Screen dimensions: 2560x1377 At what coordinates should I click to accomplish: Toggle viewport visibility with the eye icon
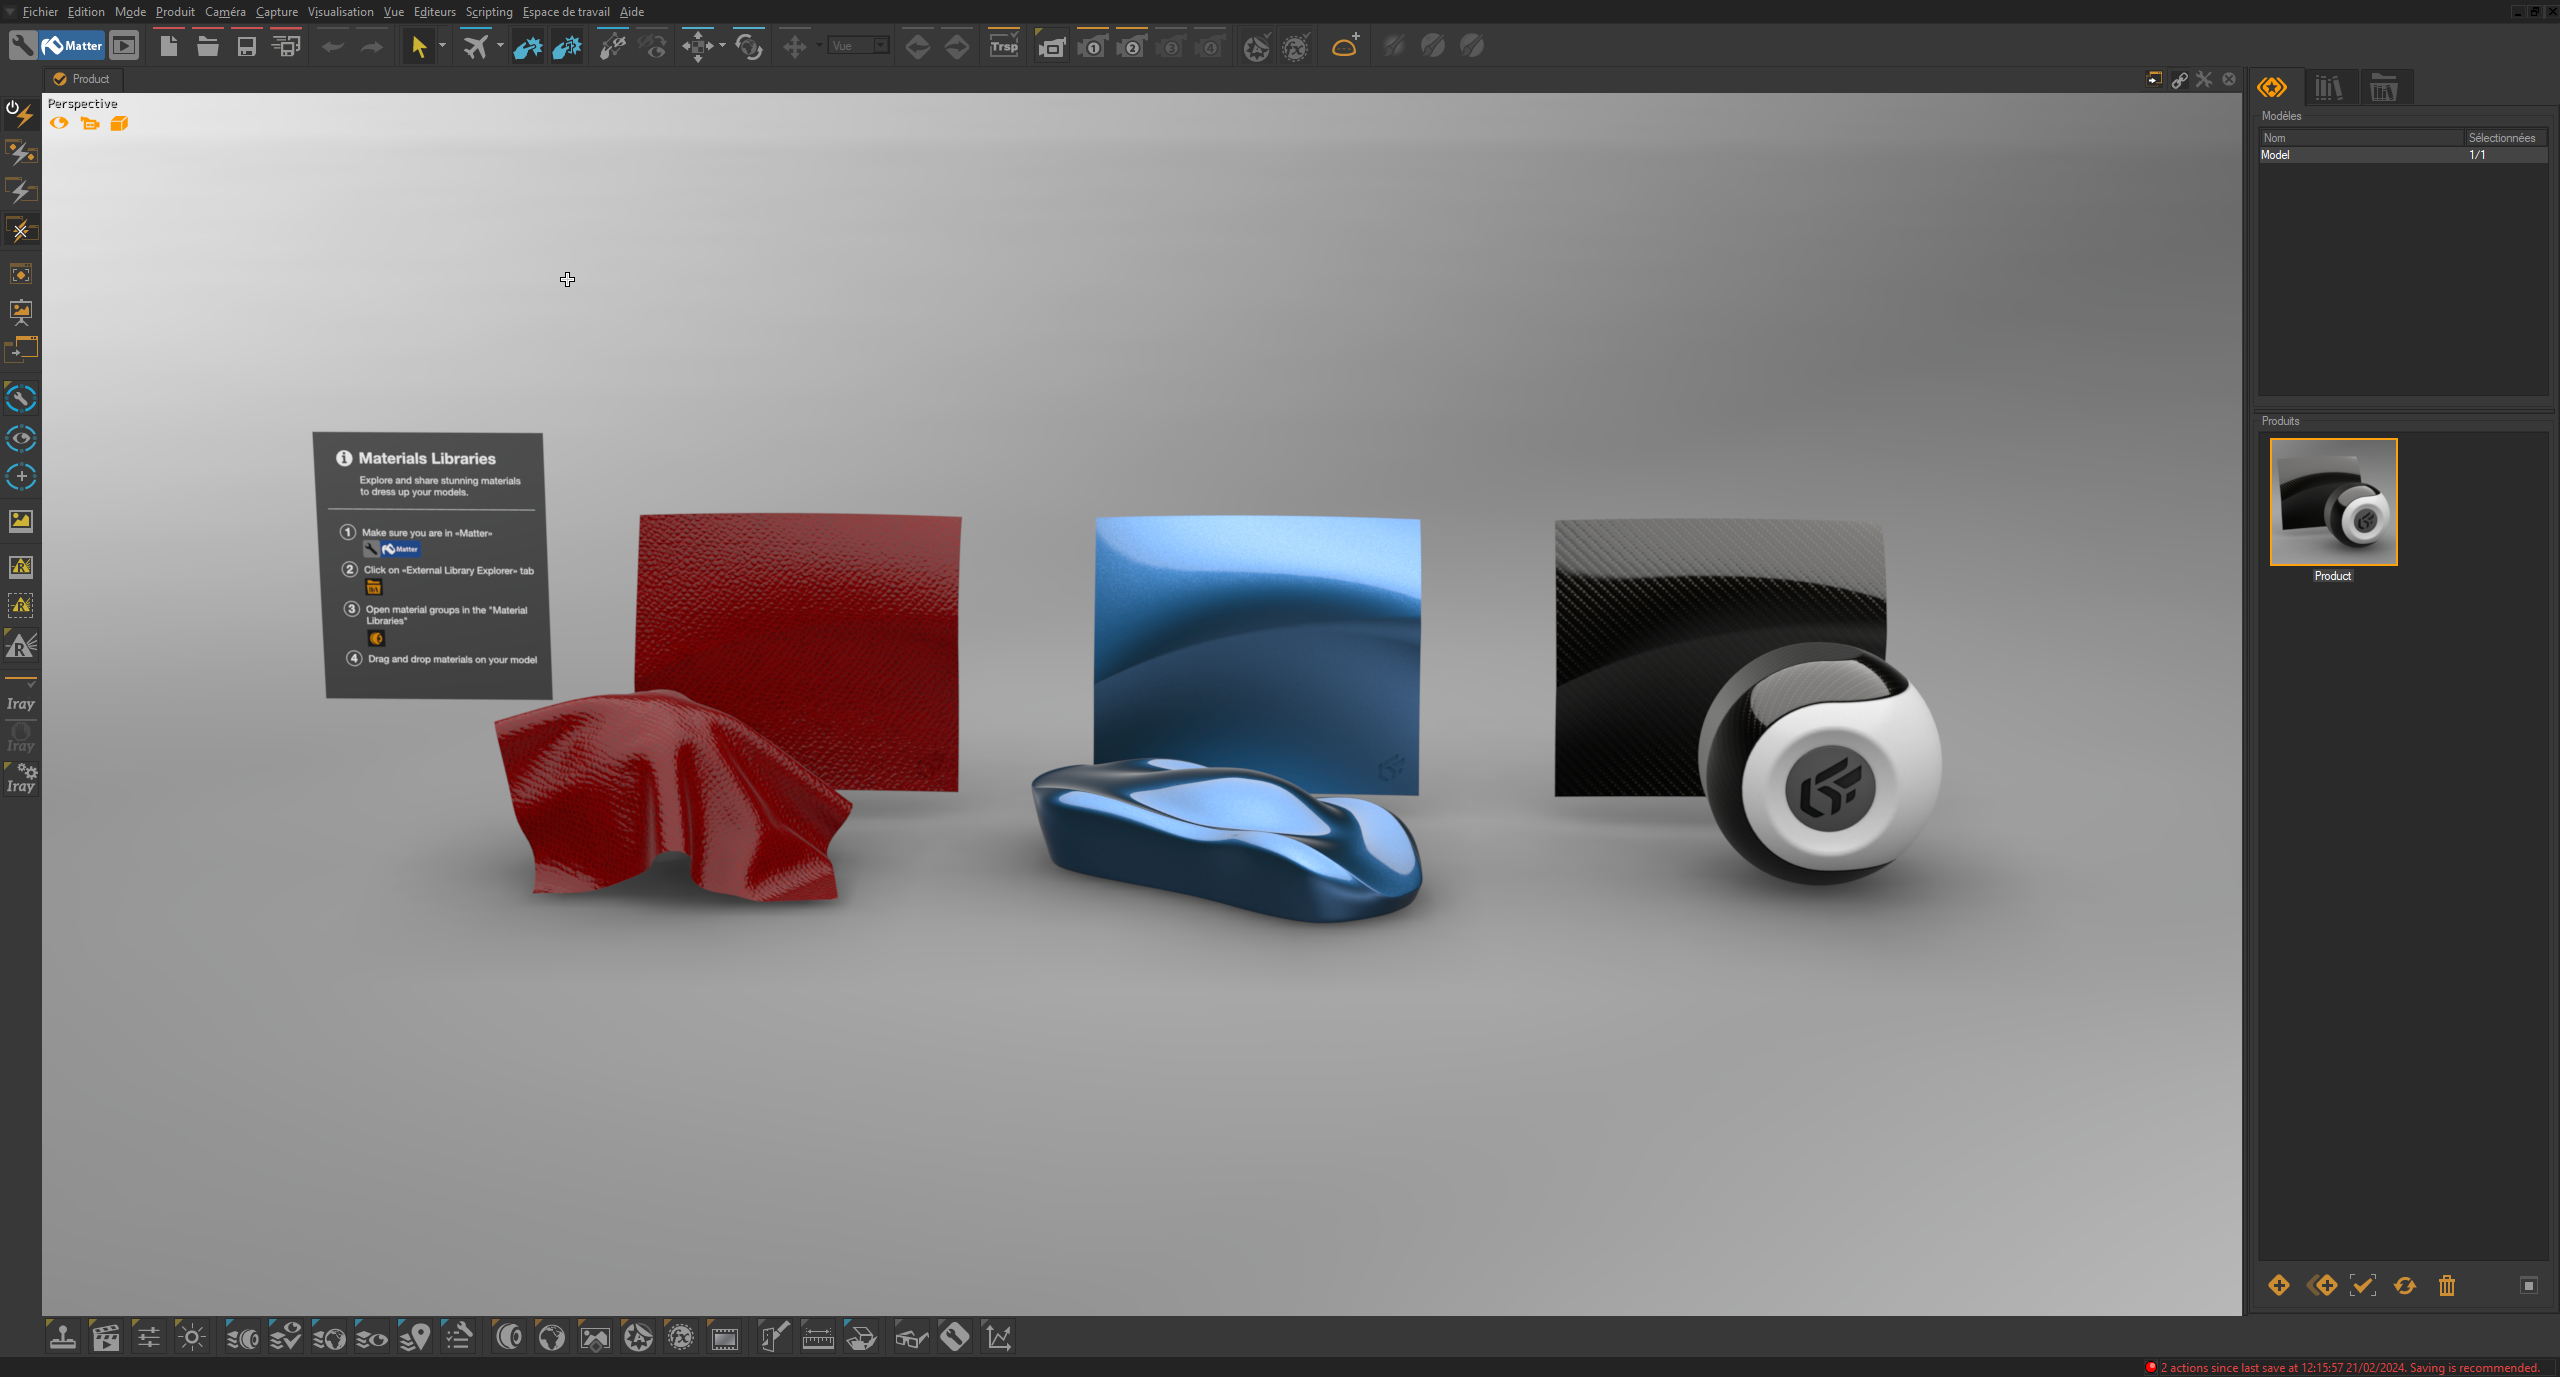(x=58, y=123)
